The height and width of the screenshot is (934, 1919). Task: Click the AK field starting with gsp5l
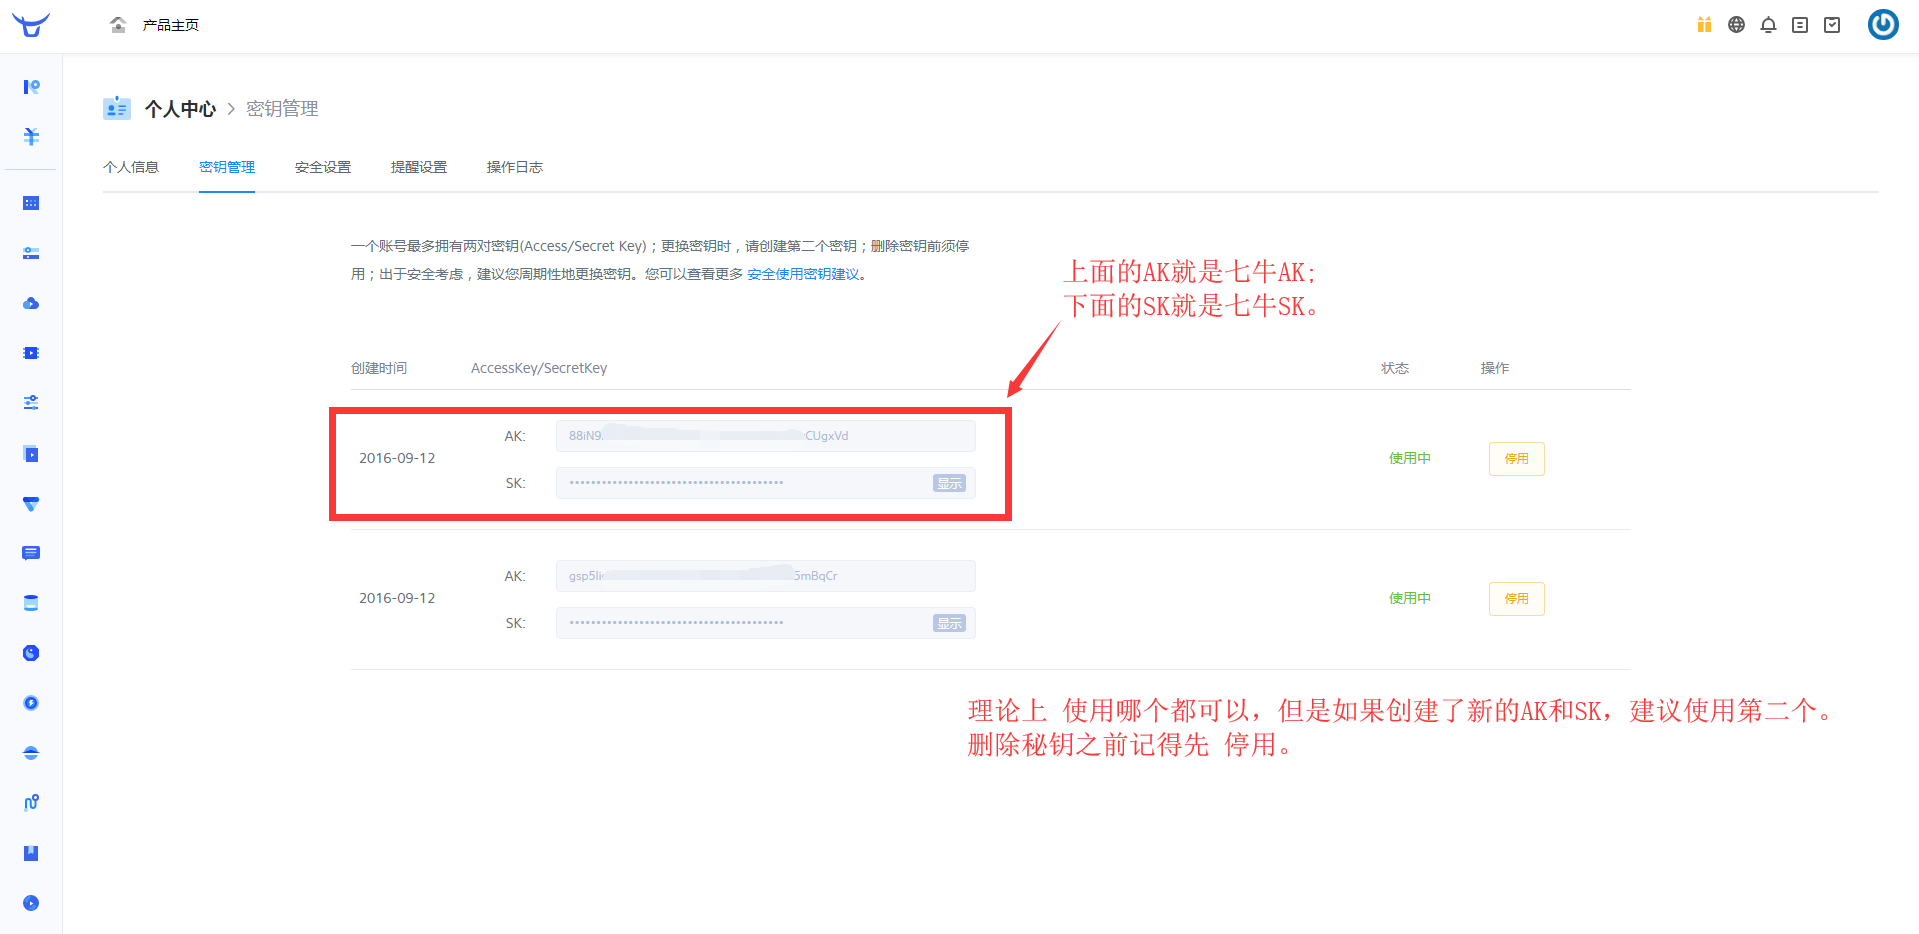click(766, 576)
